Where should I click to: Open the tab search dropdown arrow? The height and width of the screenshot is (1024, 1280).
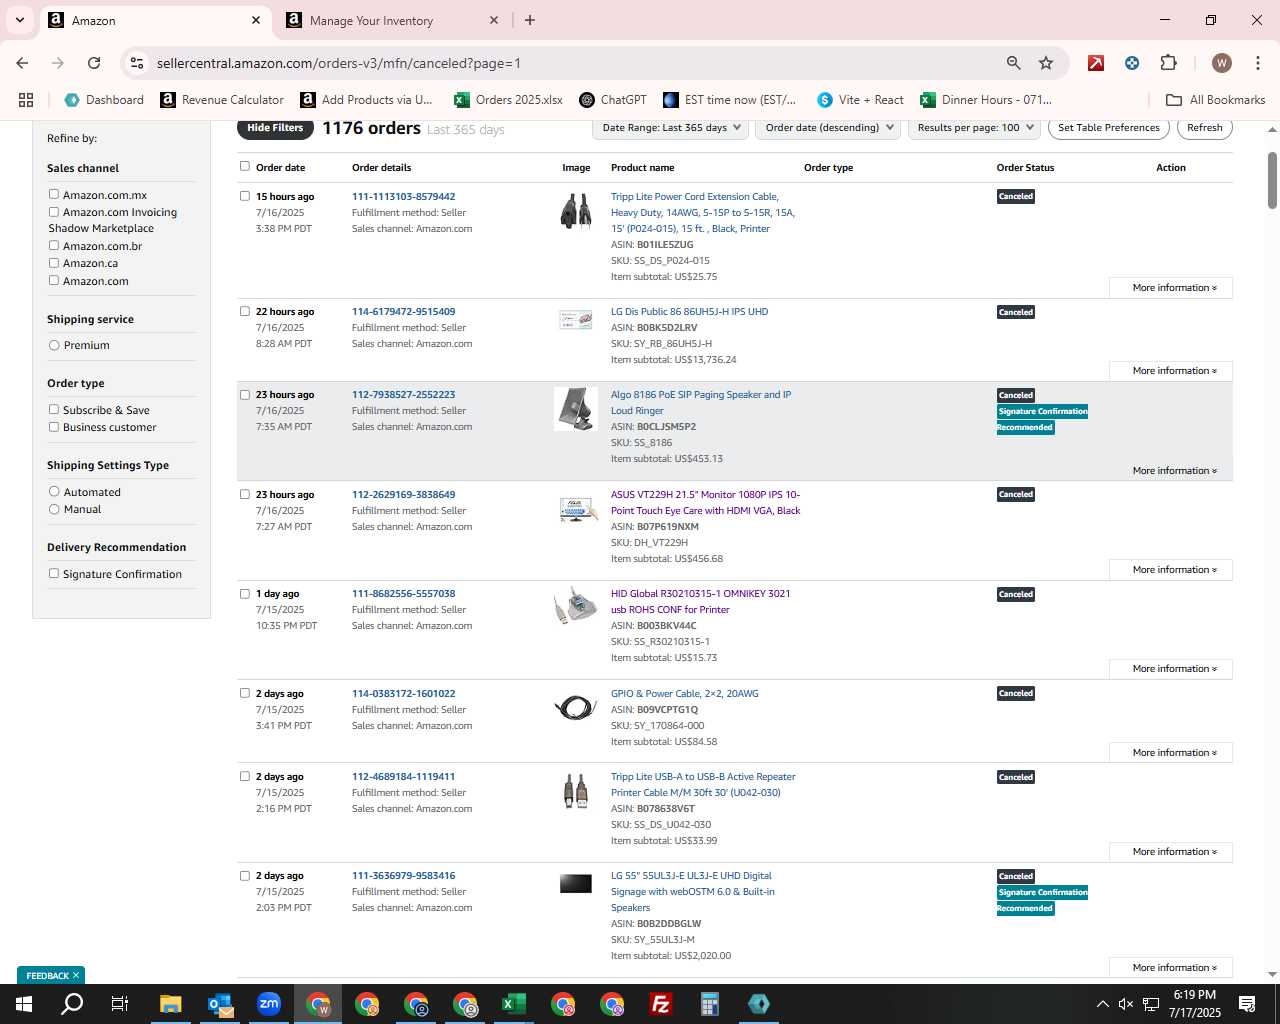pos(19,20)
